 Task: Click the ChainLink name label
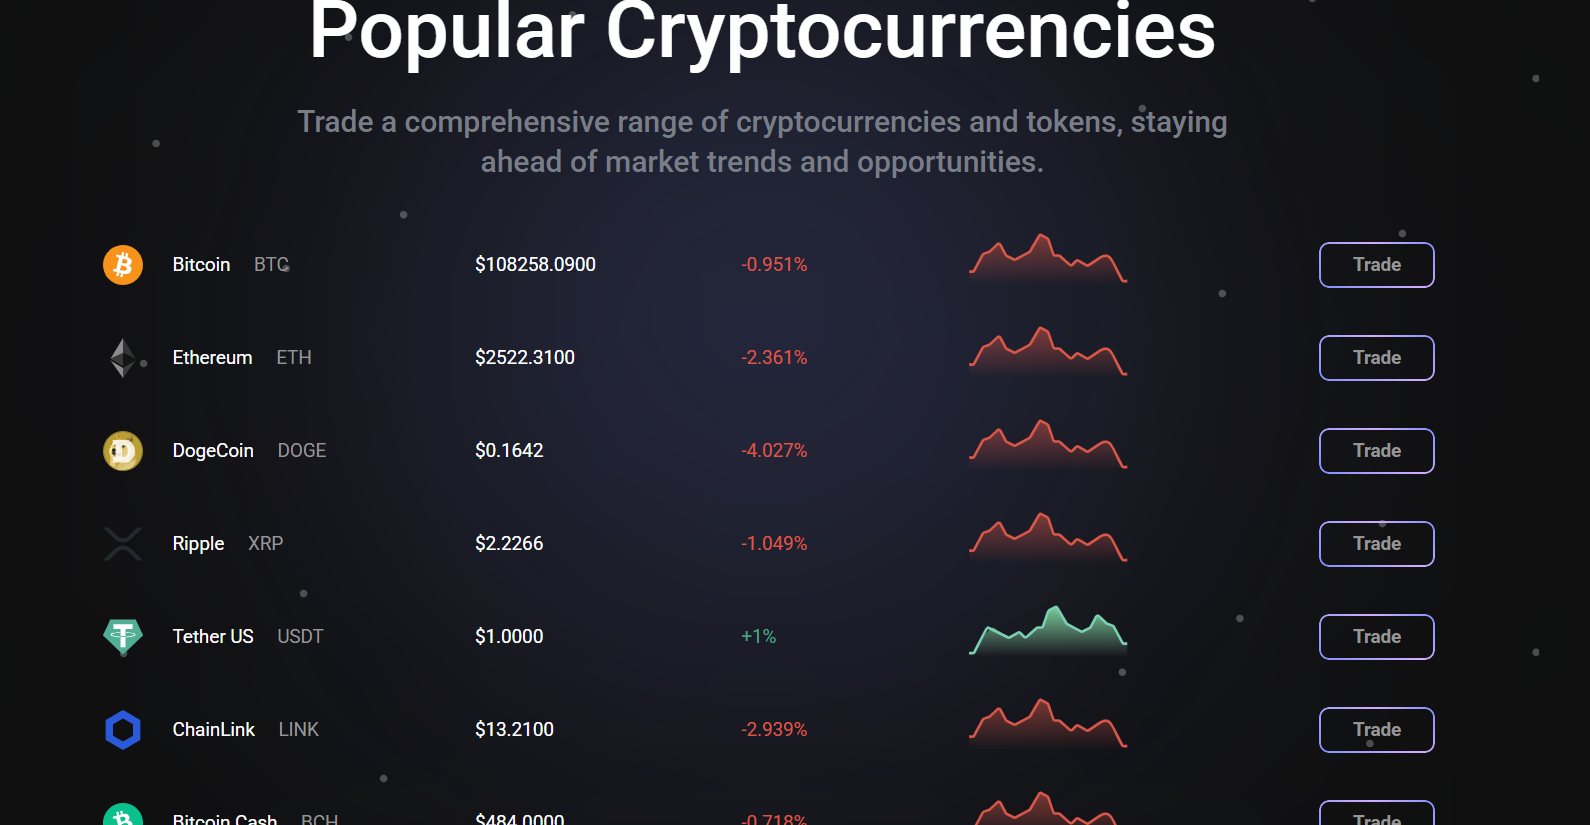click(213, 730)
